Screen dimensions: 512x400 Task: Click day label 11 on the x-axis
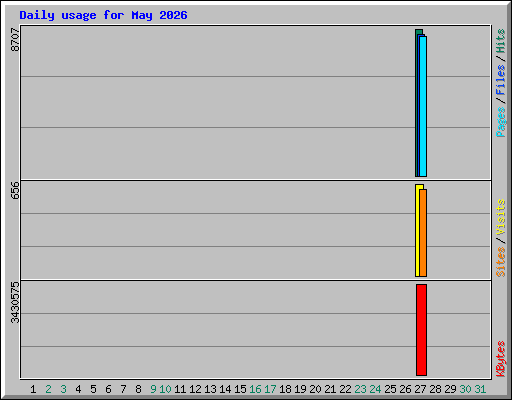(180, 389)
